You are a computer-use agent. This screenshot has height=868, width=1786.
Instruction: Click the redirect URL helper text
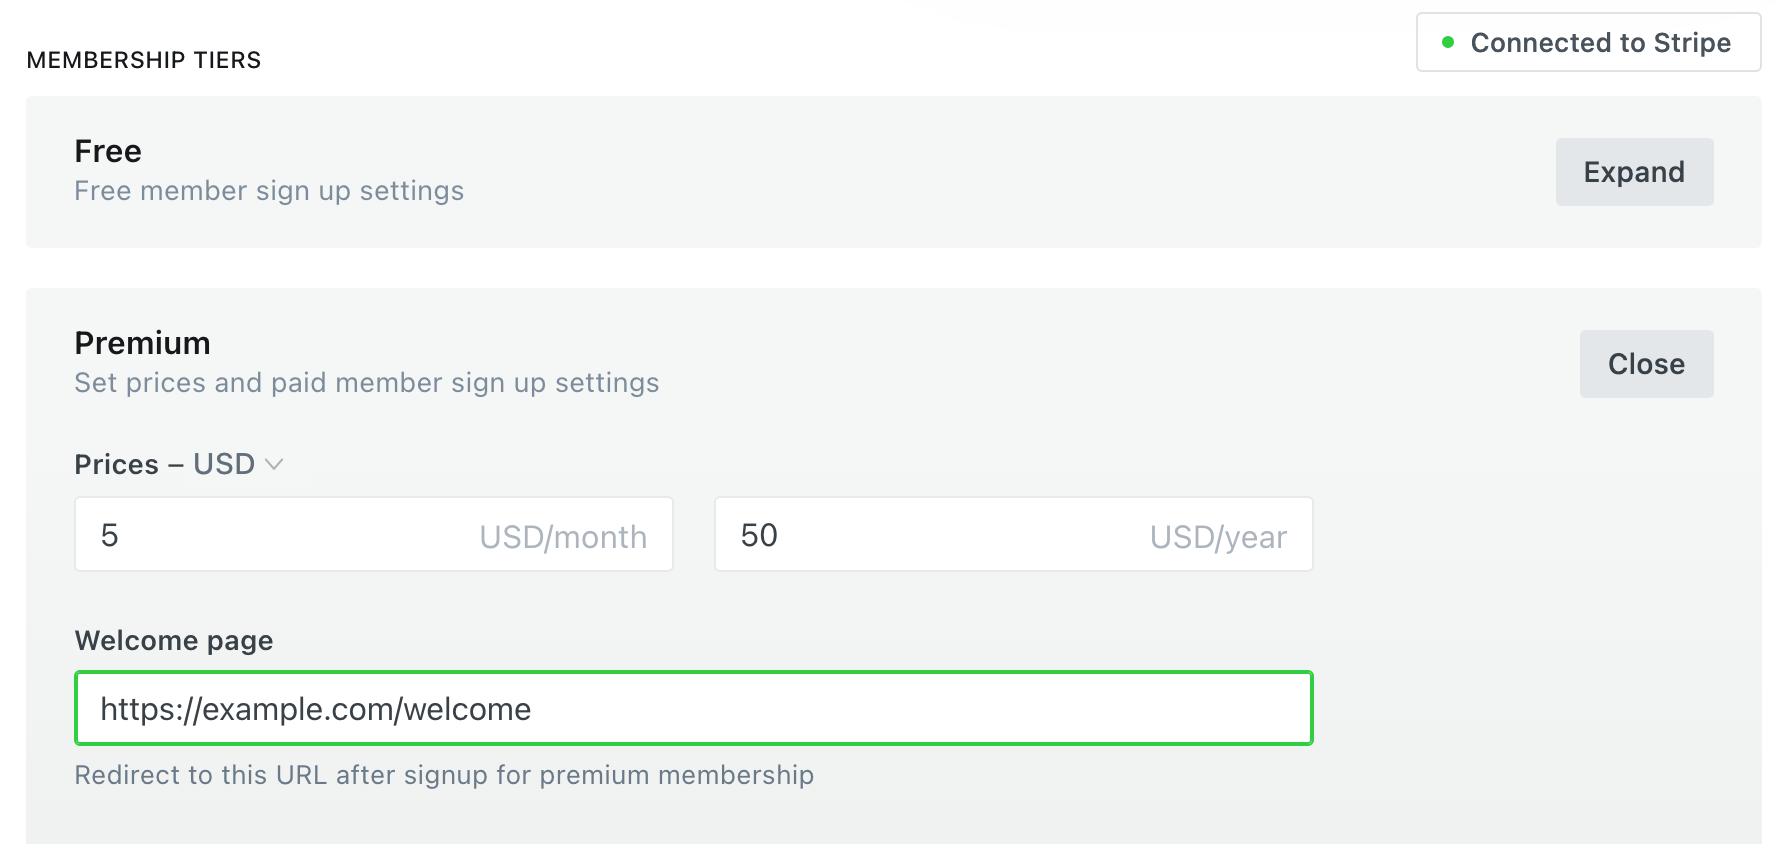444,775
